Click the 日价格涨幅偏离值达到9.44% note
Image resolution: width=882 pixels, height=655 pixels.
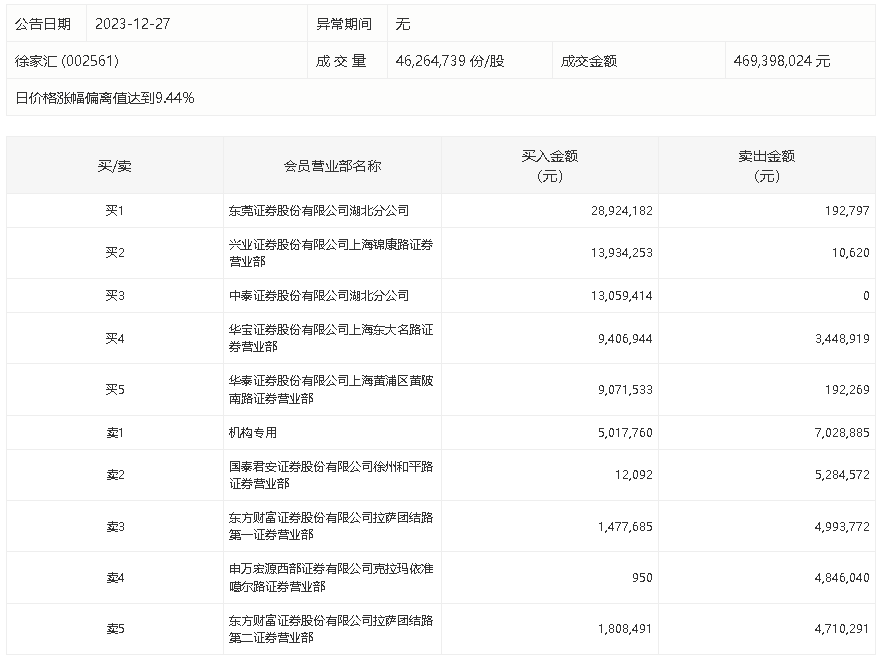pyautogui.click(x=105, y=98)
